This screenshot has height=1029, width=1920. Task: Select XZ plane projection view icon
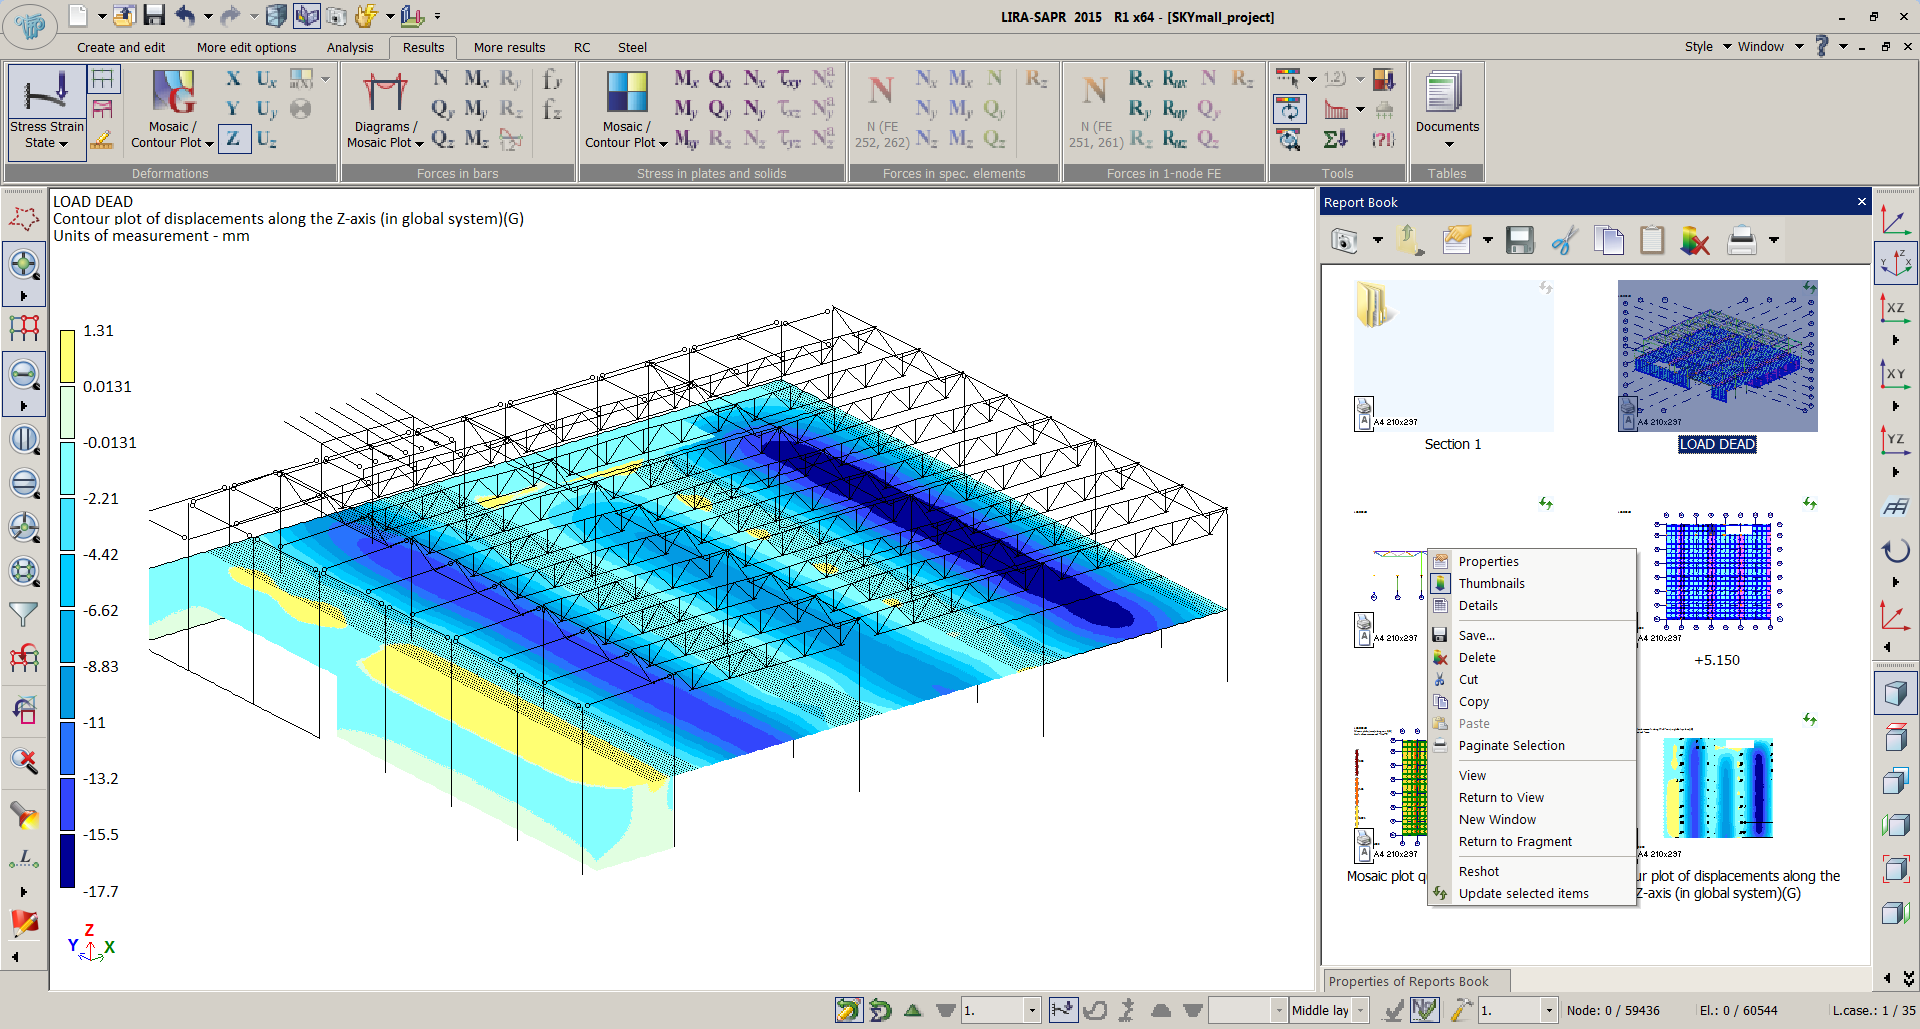click(1894, 308)
